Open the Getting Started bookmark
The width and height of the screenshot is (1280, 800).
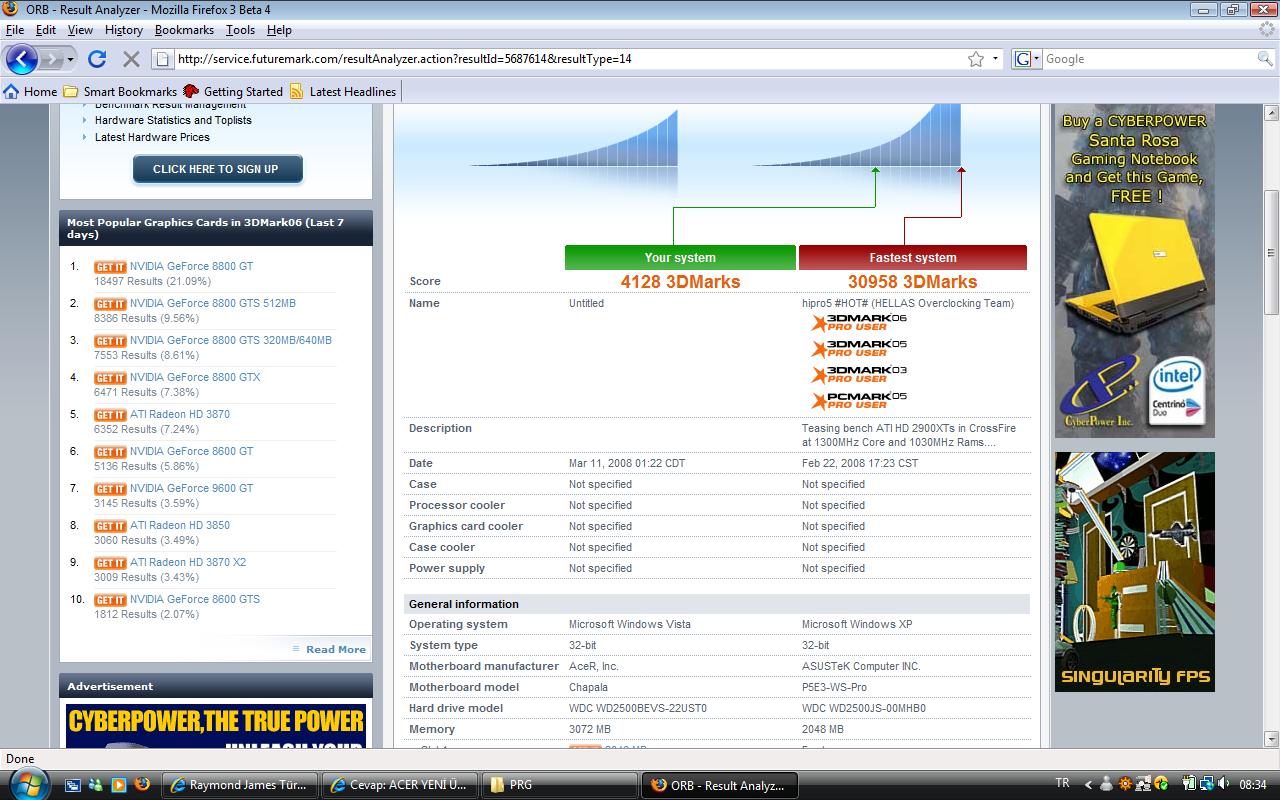[x=233, y=91]
